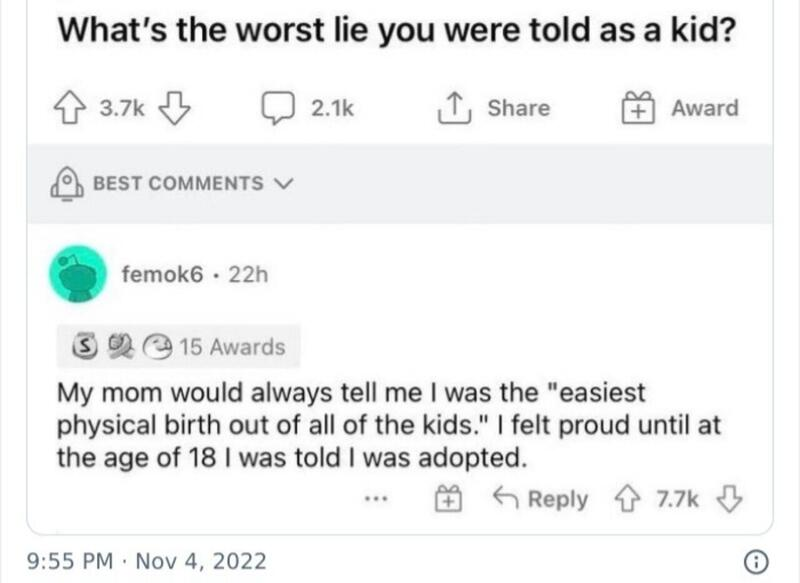Click the Share upload arrow icon
The image size is (800, 583).
[454, 108]
